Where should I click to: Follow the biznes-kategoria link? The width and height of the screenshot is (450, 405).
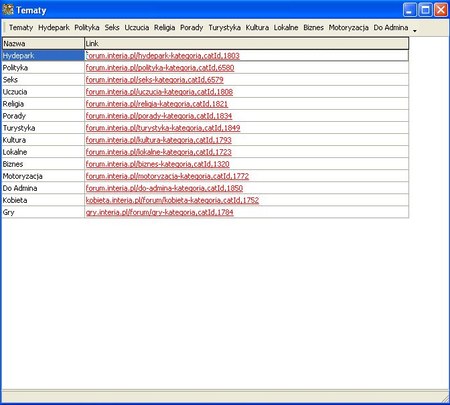coord(158,164)
